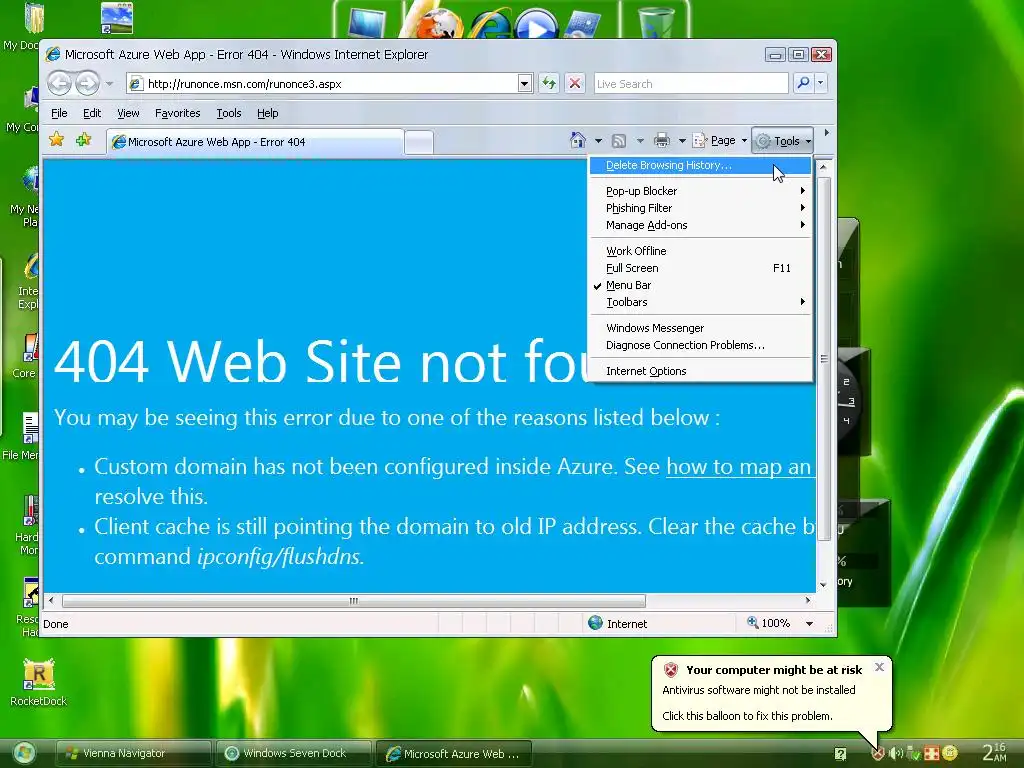Open the Favorites menu

point(178,113)
